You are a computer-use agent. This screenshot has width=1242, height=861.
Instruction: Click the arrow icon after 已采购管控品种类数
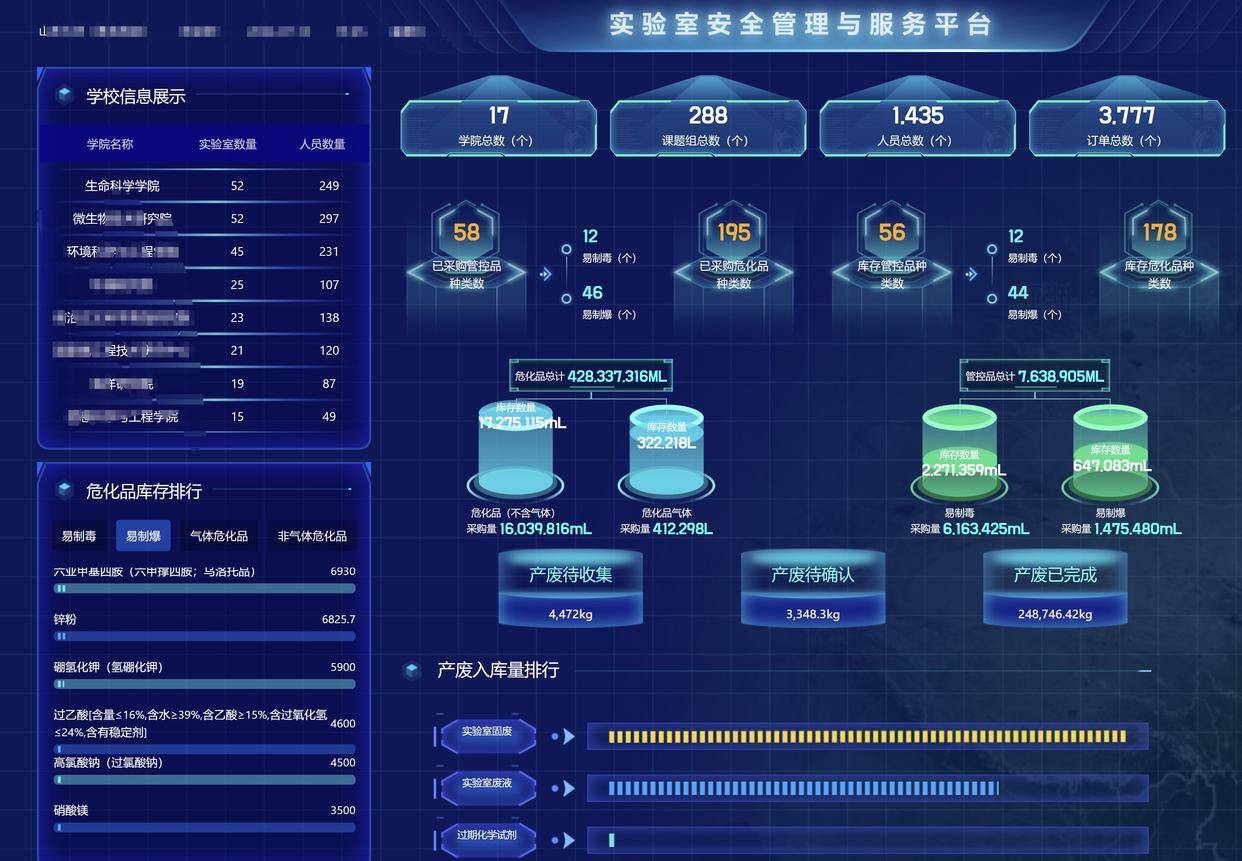545,274
